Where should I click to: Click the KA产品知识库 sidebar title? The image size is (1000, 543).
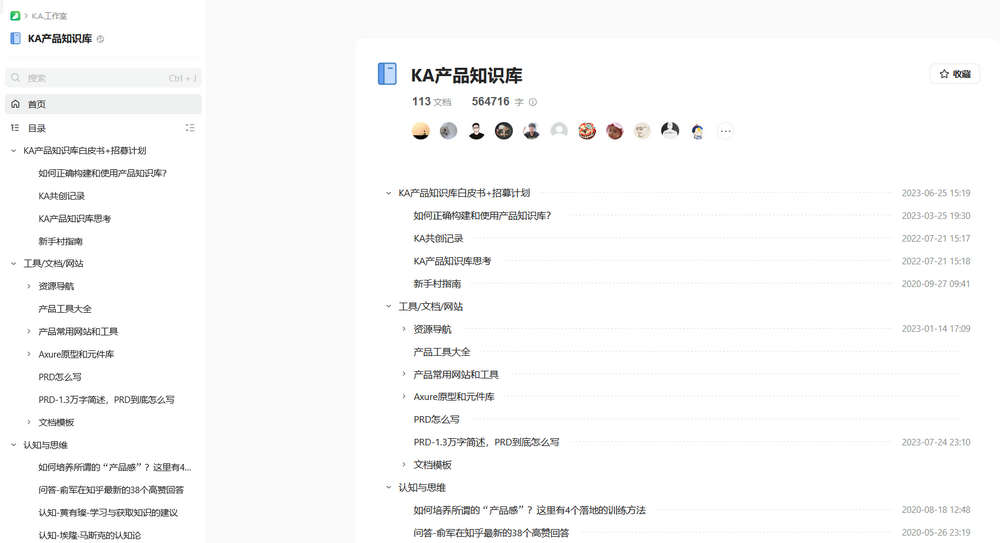(60, 38)
